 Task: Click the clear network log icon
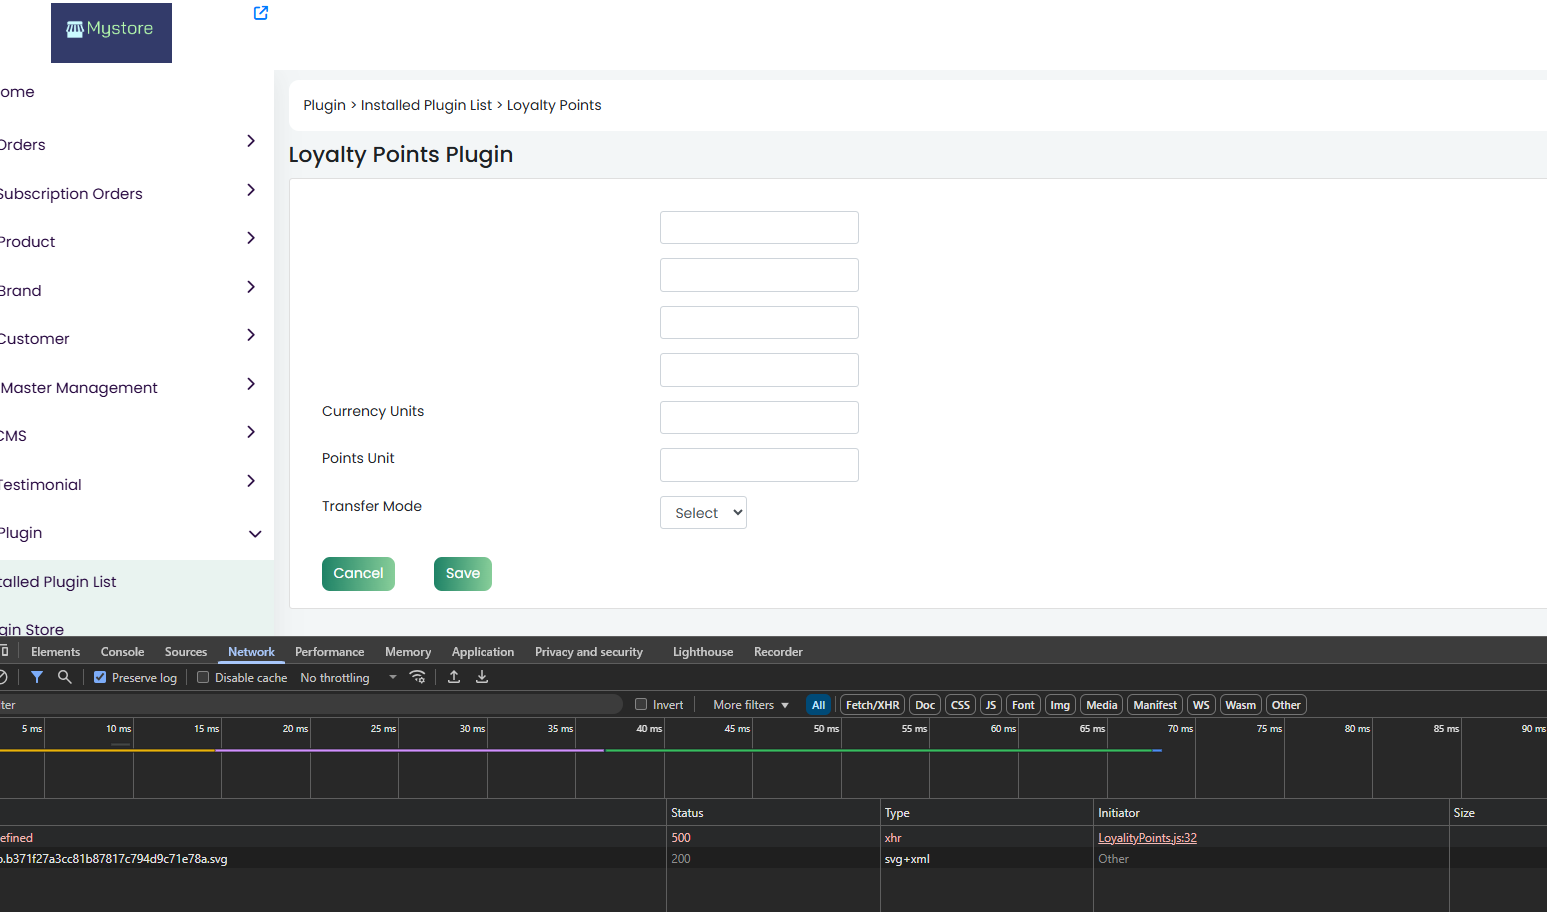point(4,677)
